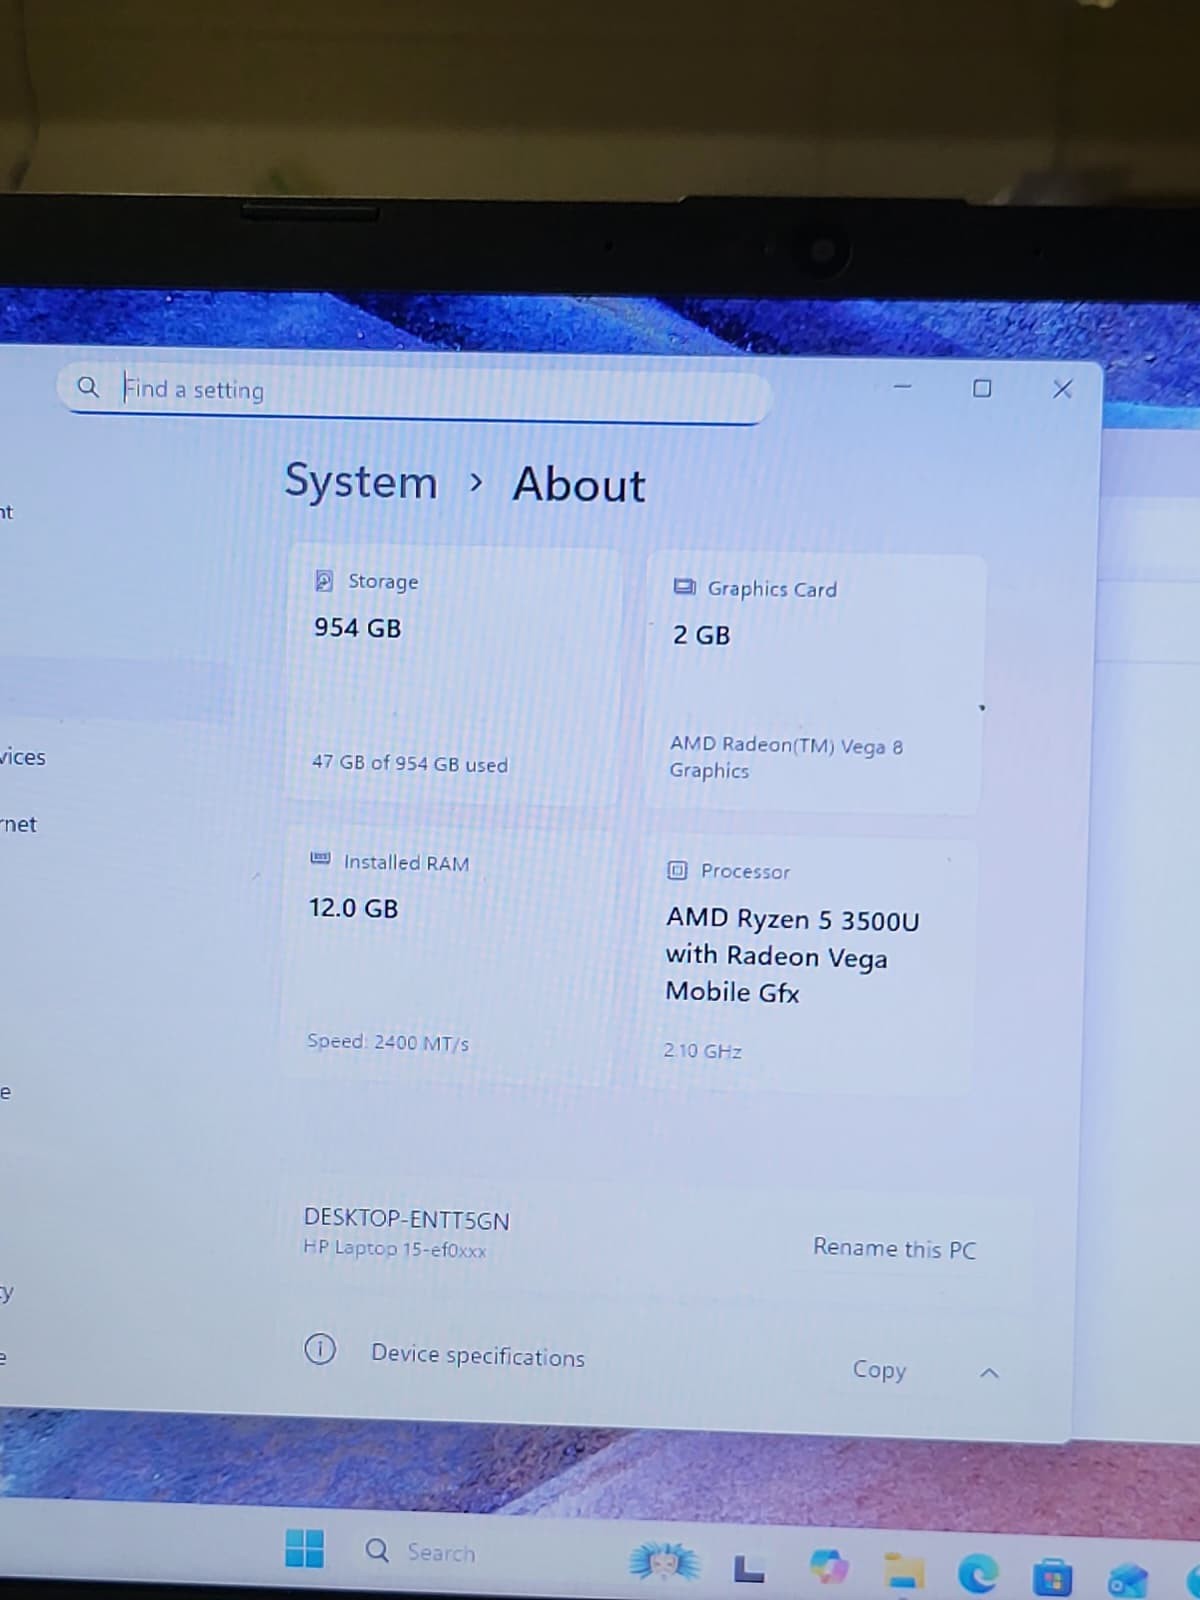Maximize the Settings window
1200x1600 pixels.
[x=982, y=388]
